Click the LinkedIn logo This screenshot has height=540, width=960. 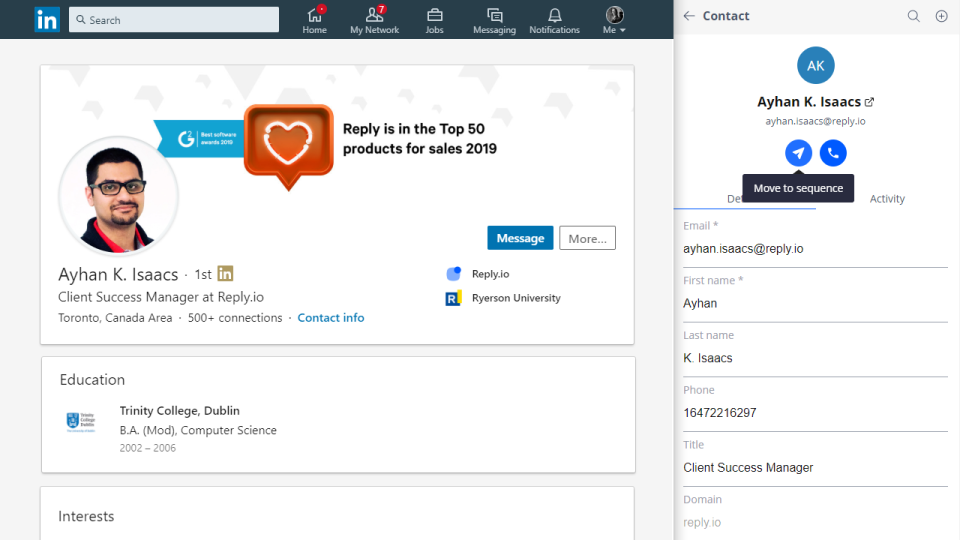coord(47,20)
